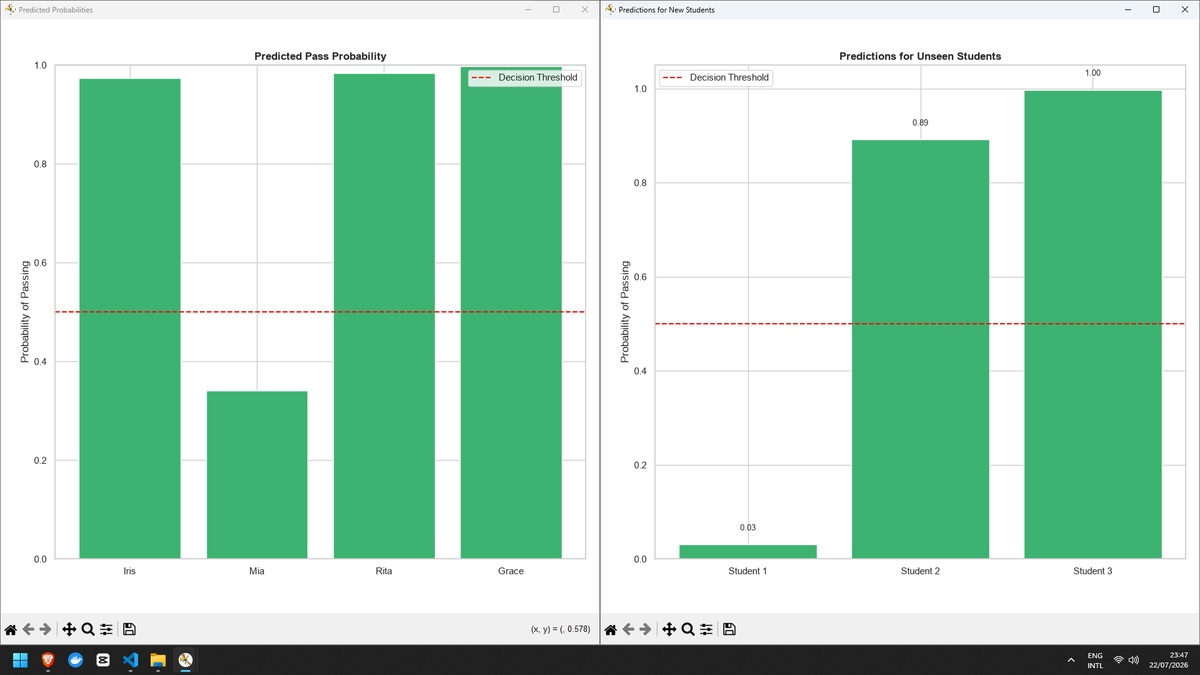Activate Zoom magnifier in Predictions for New Students window

pos(688,629)
